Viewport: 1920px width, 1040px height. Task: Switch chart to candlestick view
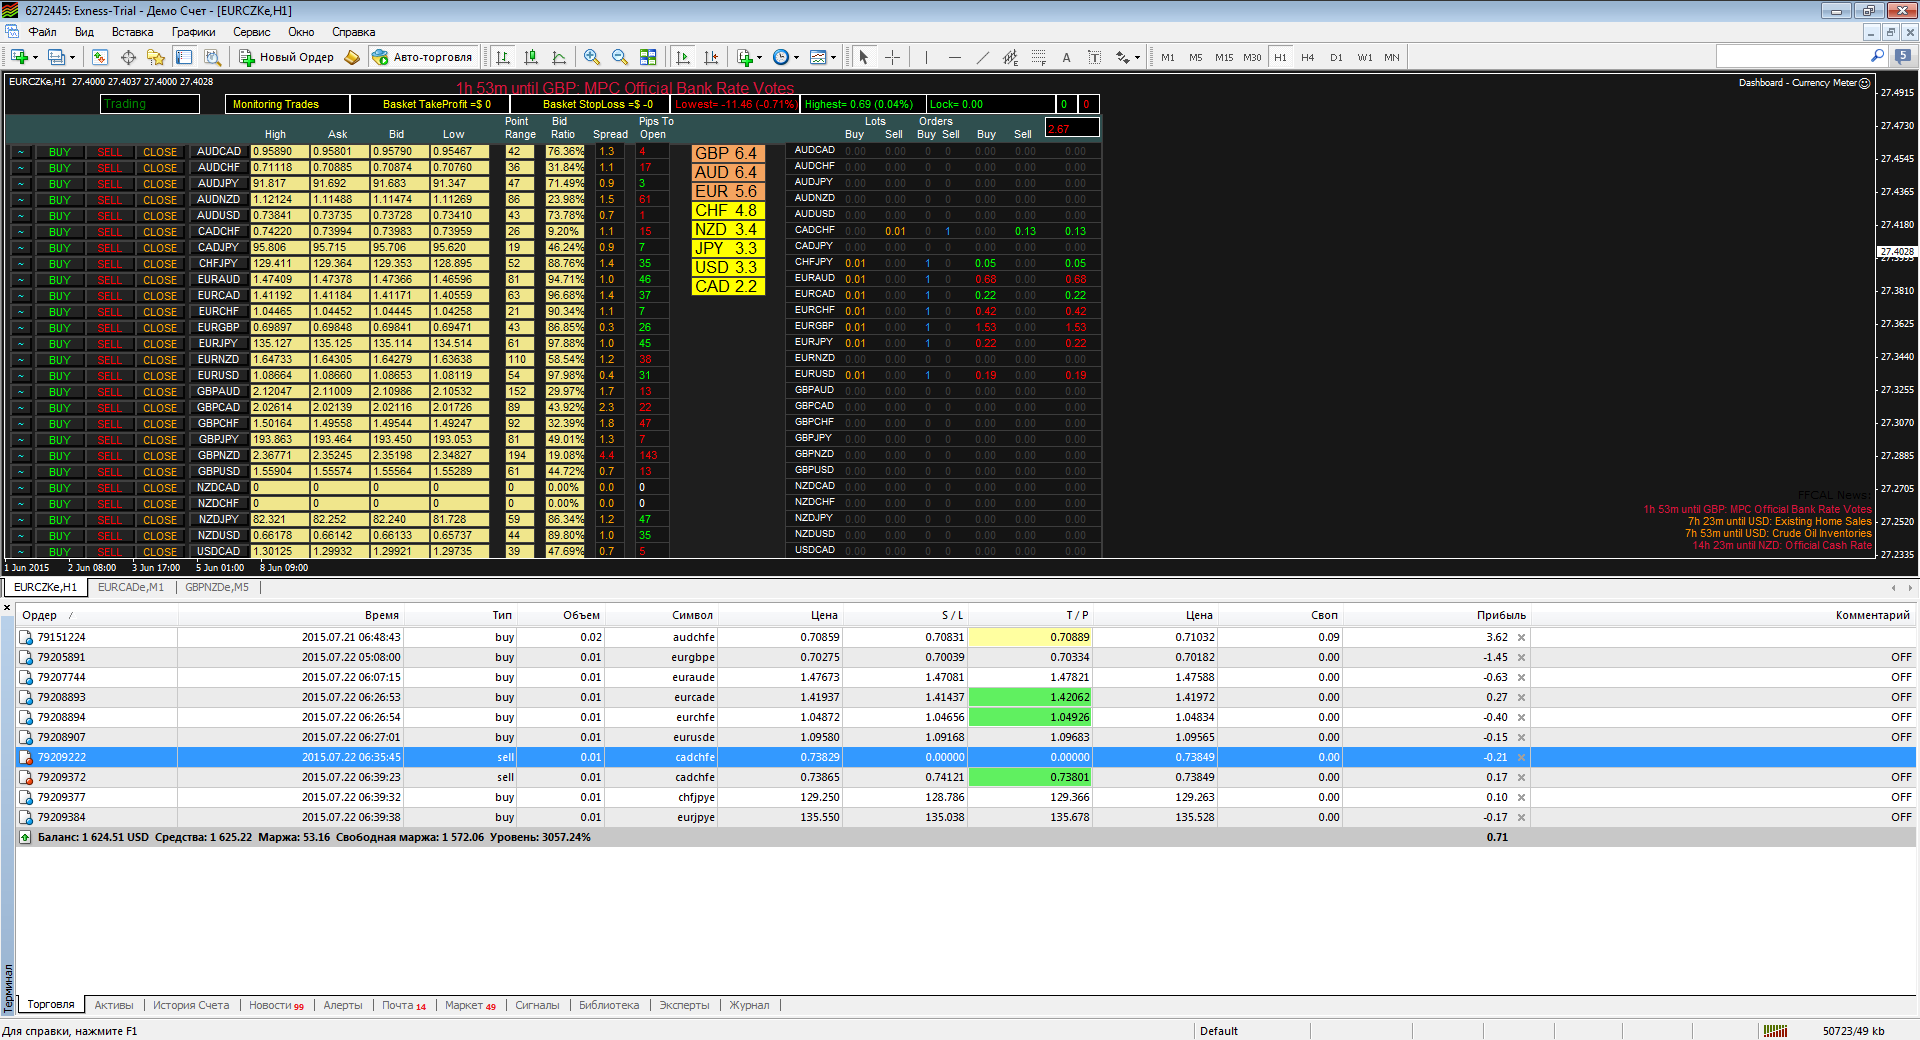click(531, 57)
